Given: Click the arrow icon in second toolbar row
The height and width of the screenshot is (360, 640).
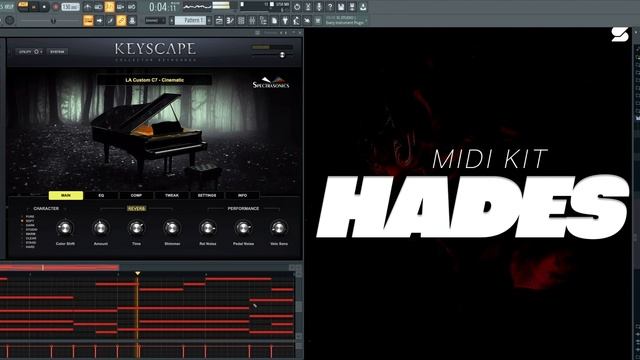Looking at the screenshot, I should tap(100, 20).
